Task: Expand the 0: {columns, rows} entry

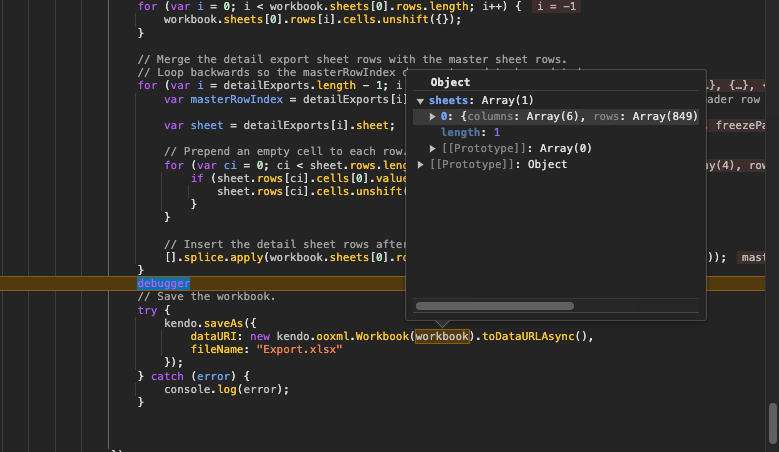Action: point(433,117)
